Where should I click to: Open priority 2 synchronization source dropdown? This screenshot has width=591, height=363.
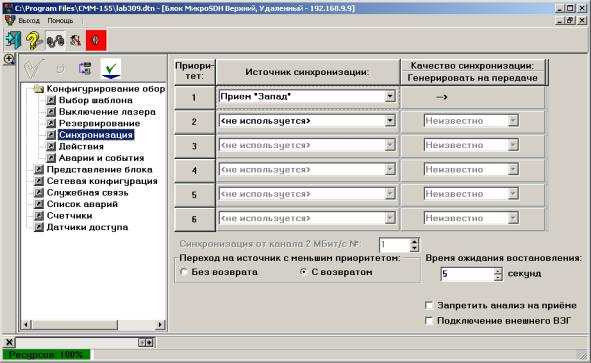(390, 121)
